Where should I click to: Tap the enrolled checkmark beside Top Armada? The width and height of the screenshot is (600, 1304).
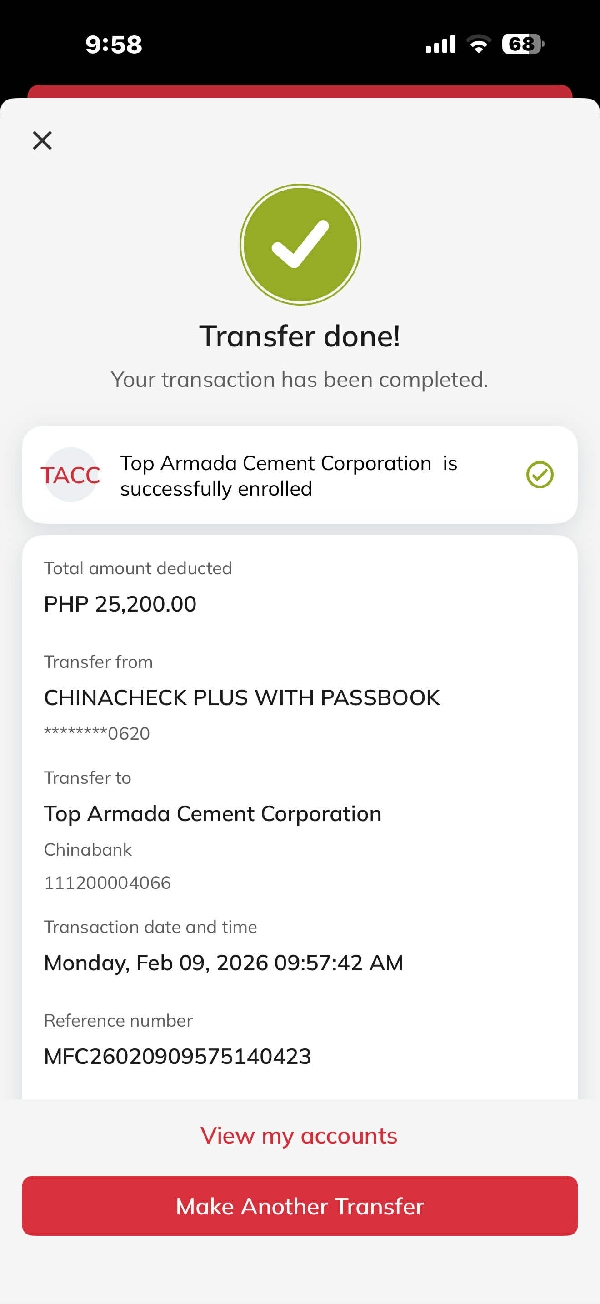[540, 475]
